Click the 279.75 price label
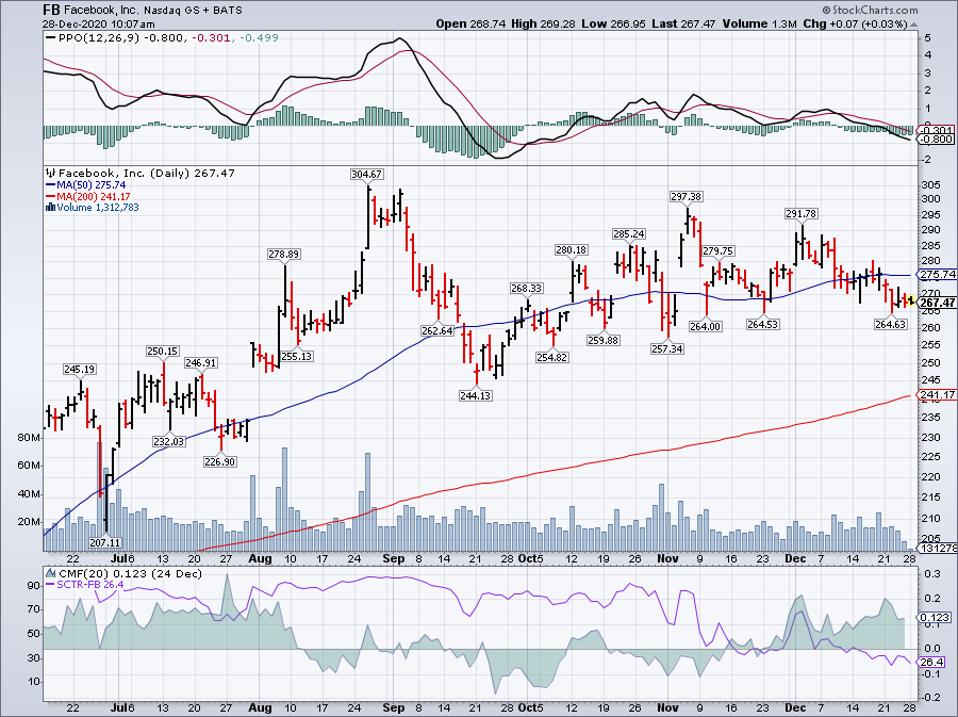The width and height of the screenshot is (958, 717). pos(718,251)
